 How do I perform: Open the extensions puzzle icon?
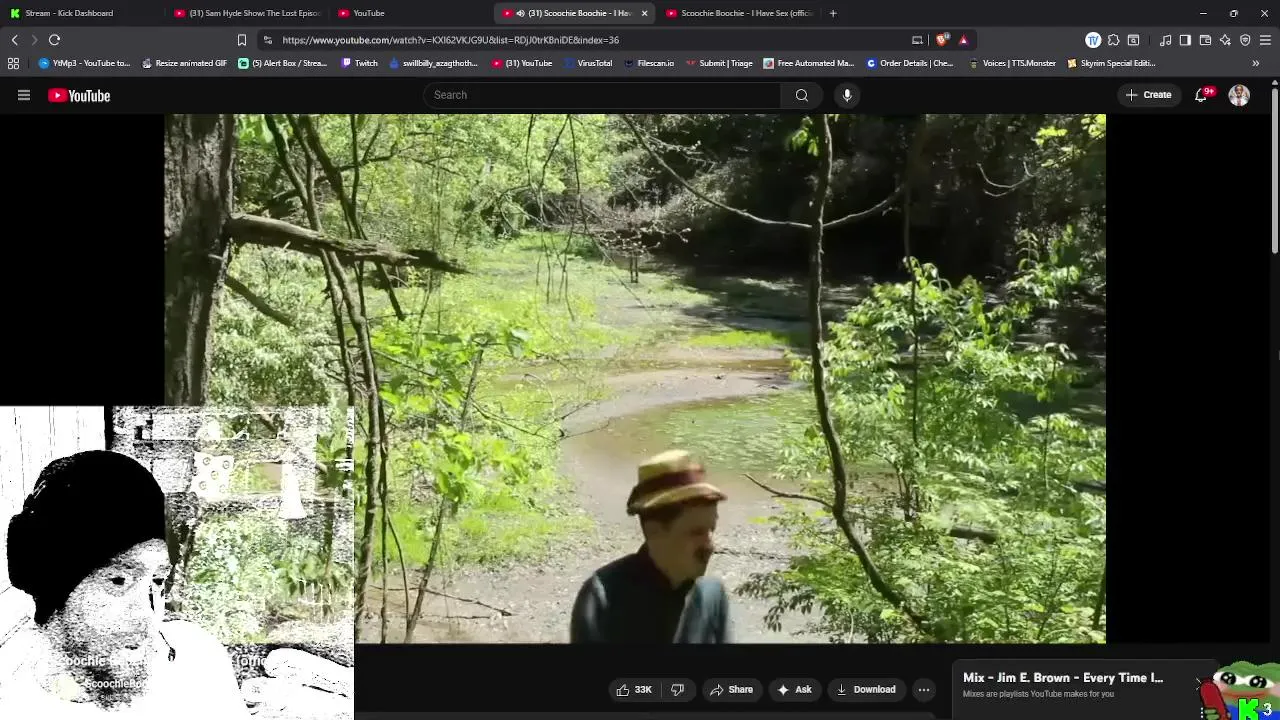(1113, 40)
